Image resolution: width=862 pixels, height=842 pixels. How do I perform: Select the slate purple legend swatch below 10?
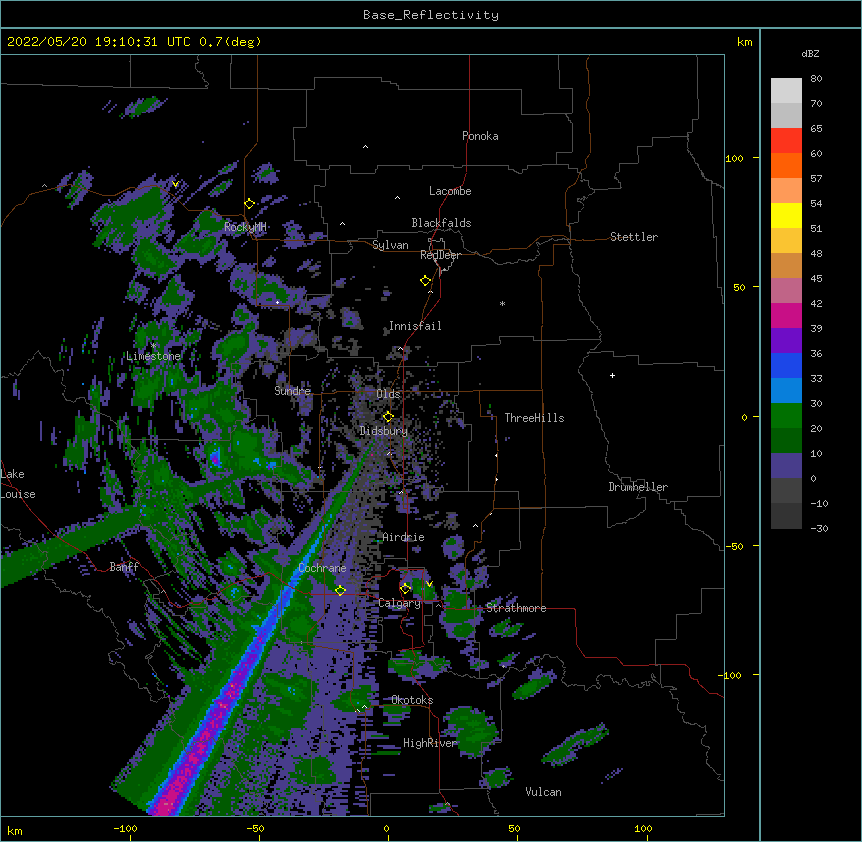click(x=786, y=466)
